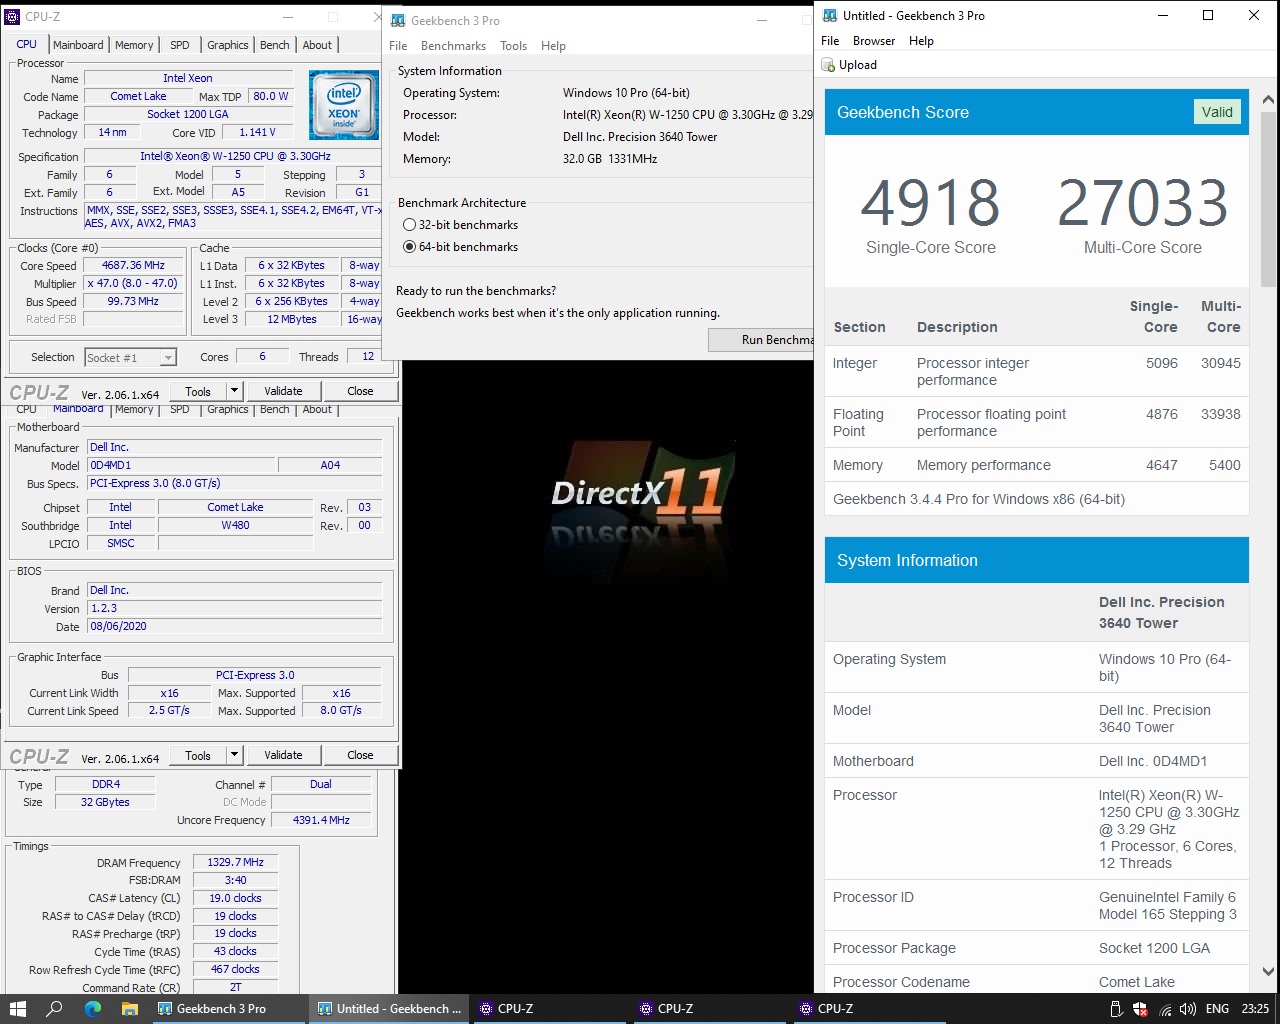This screenshot has width=1280, height=1024.
Task: Open the Windows Start menu
Action: click(x=17, y=1009)
